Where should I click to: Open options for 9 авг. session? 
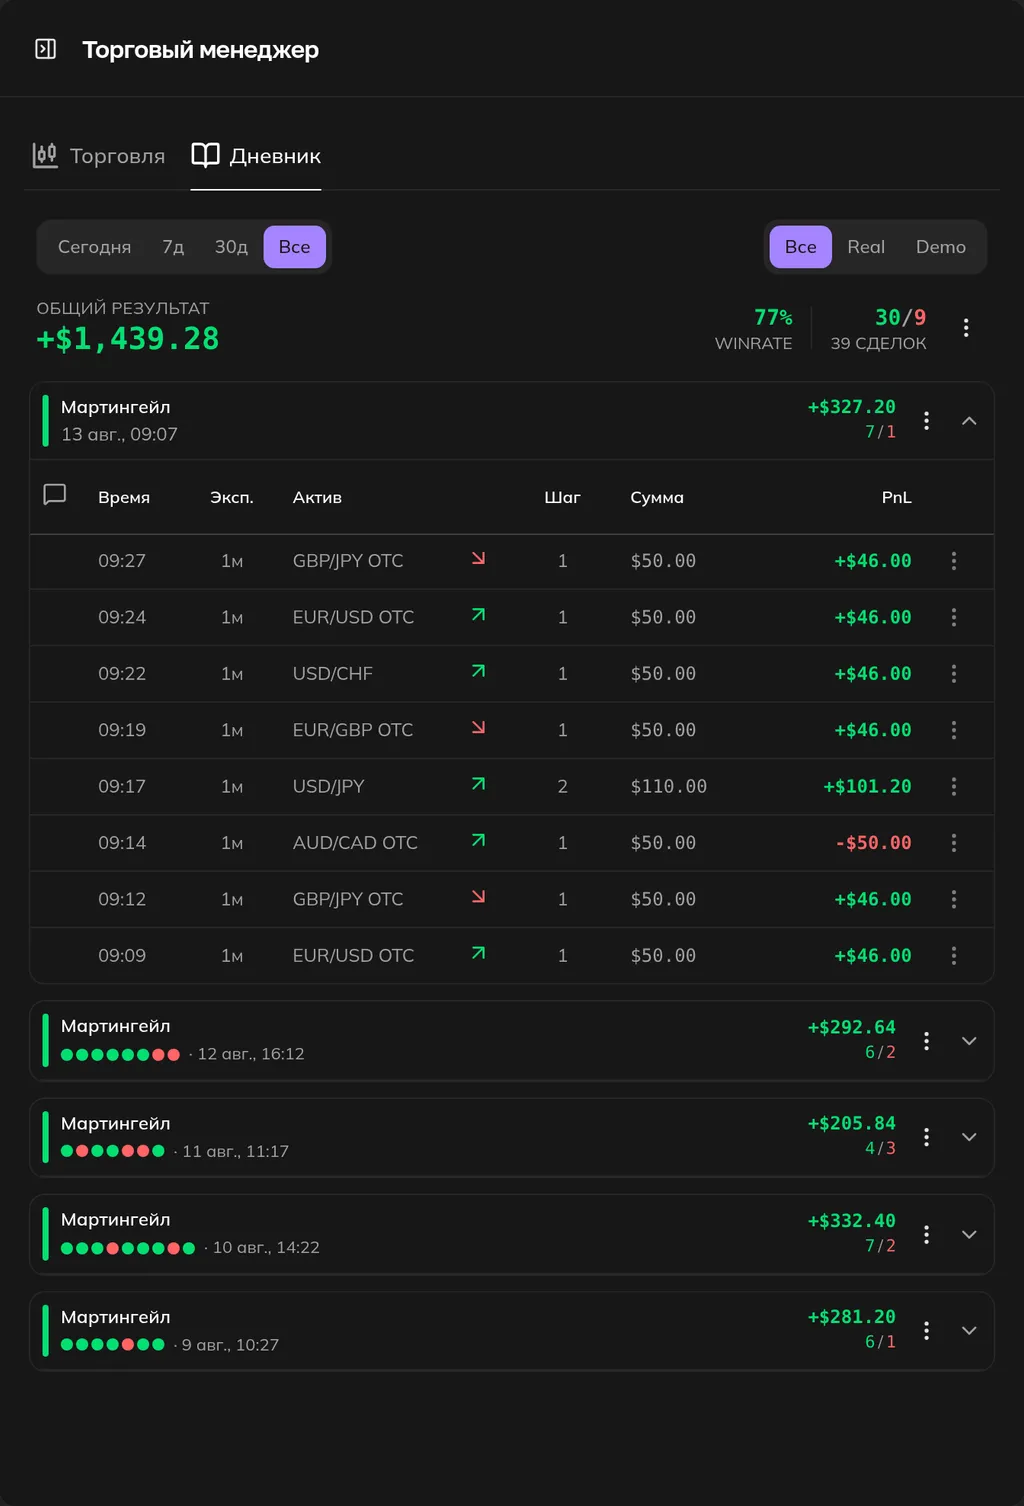click(x=927, y=1331)
